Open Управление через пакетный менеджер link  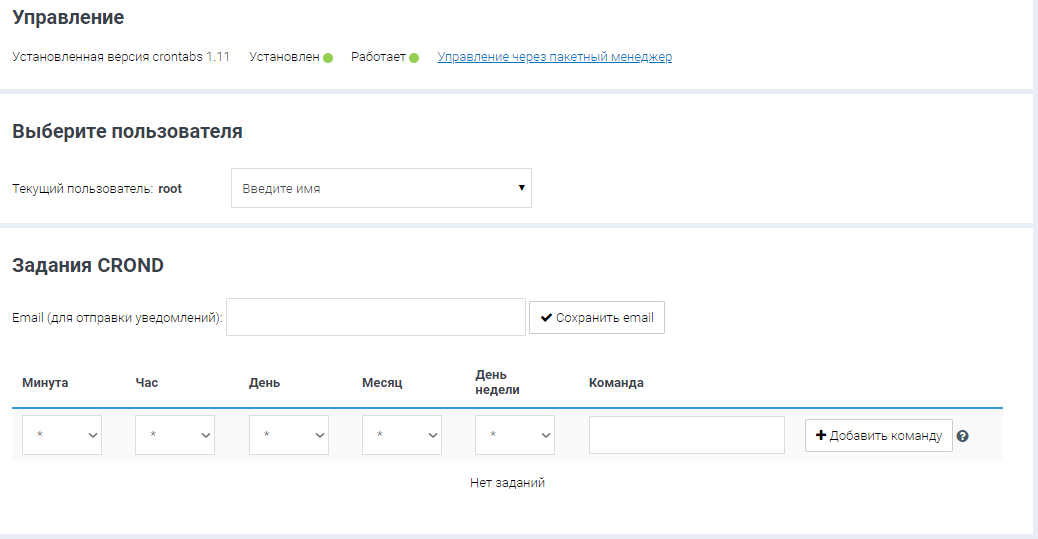pos(554,57)
